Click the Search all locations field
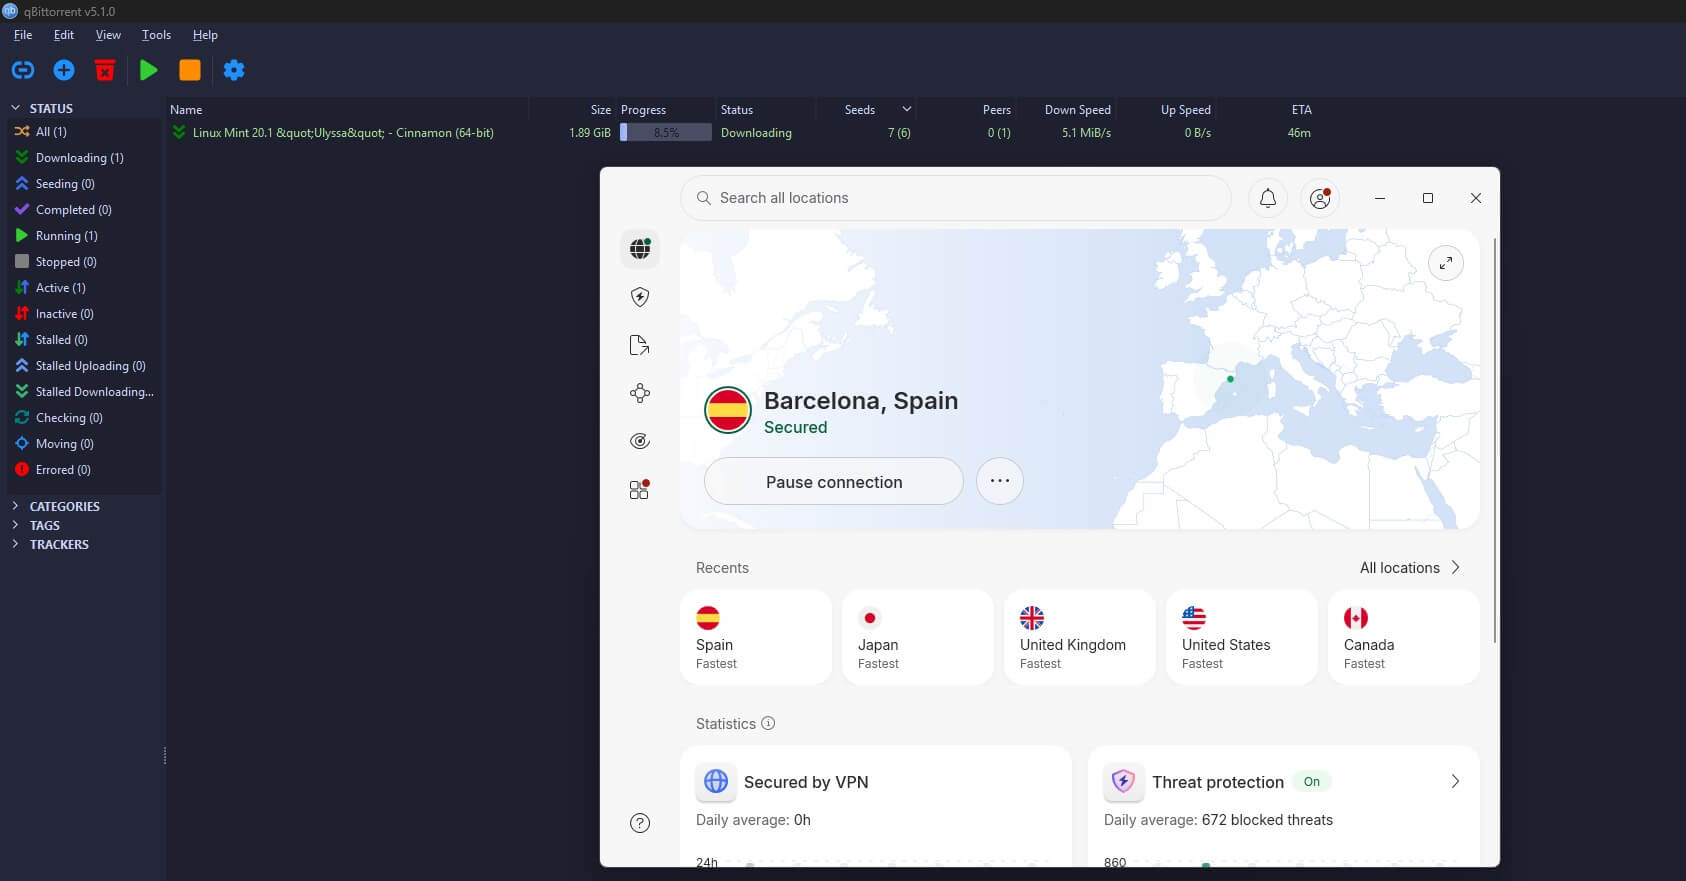 (x=956, y=198)
